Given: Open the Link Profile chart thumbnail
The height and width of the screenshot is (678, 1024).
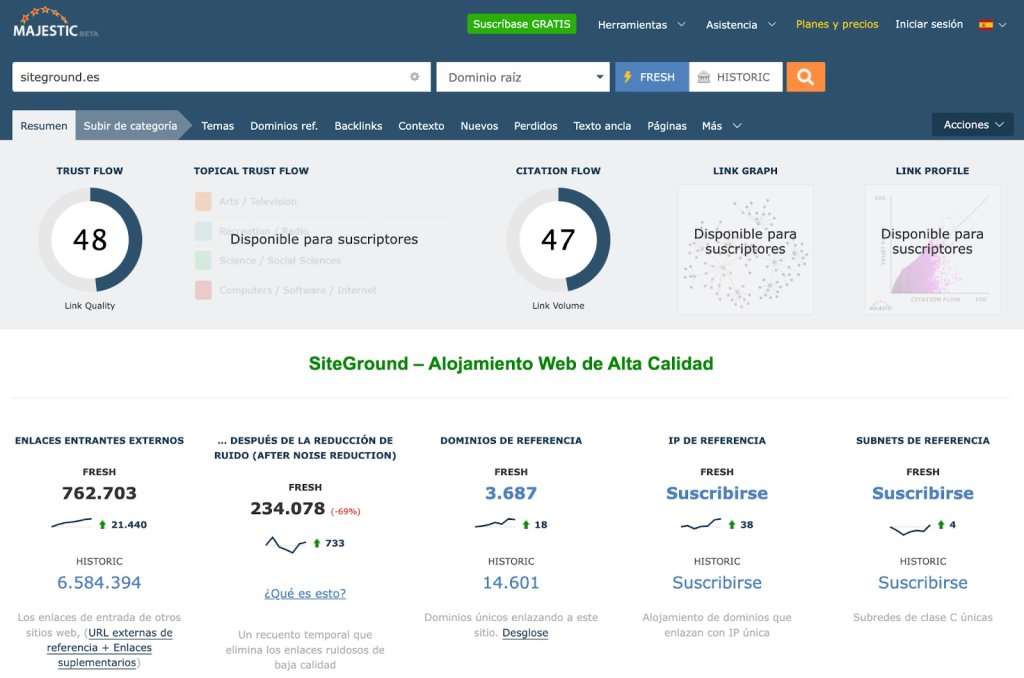Looking at the screenshot, I should 933,250.
